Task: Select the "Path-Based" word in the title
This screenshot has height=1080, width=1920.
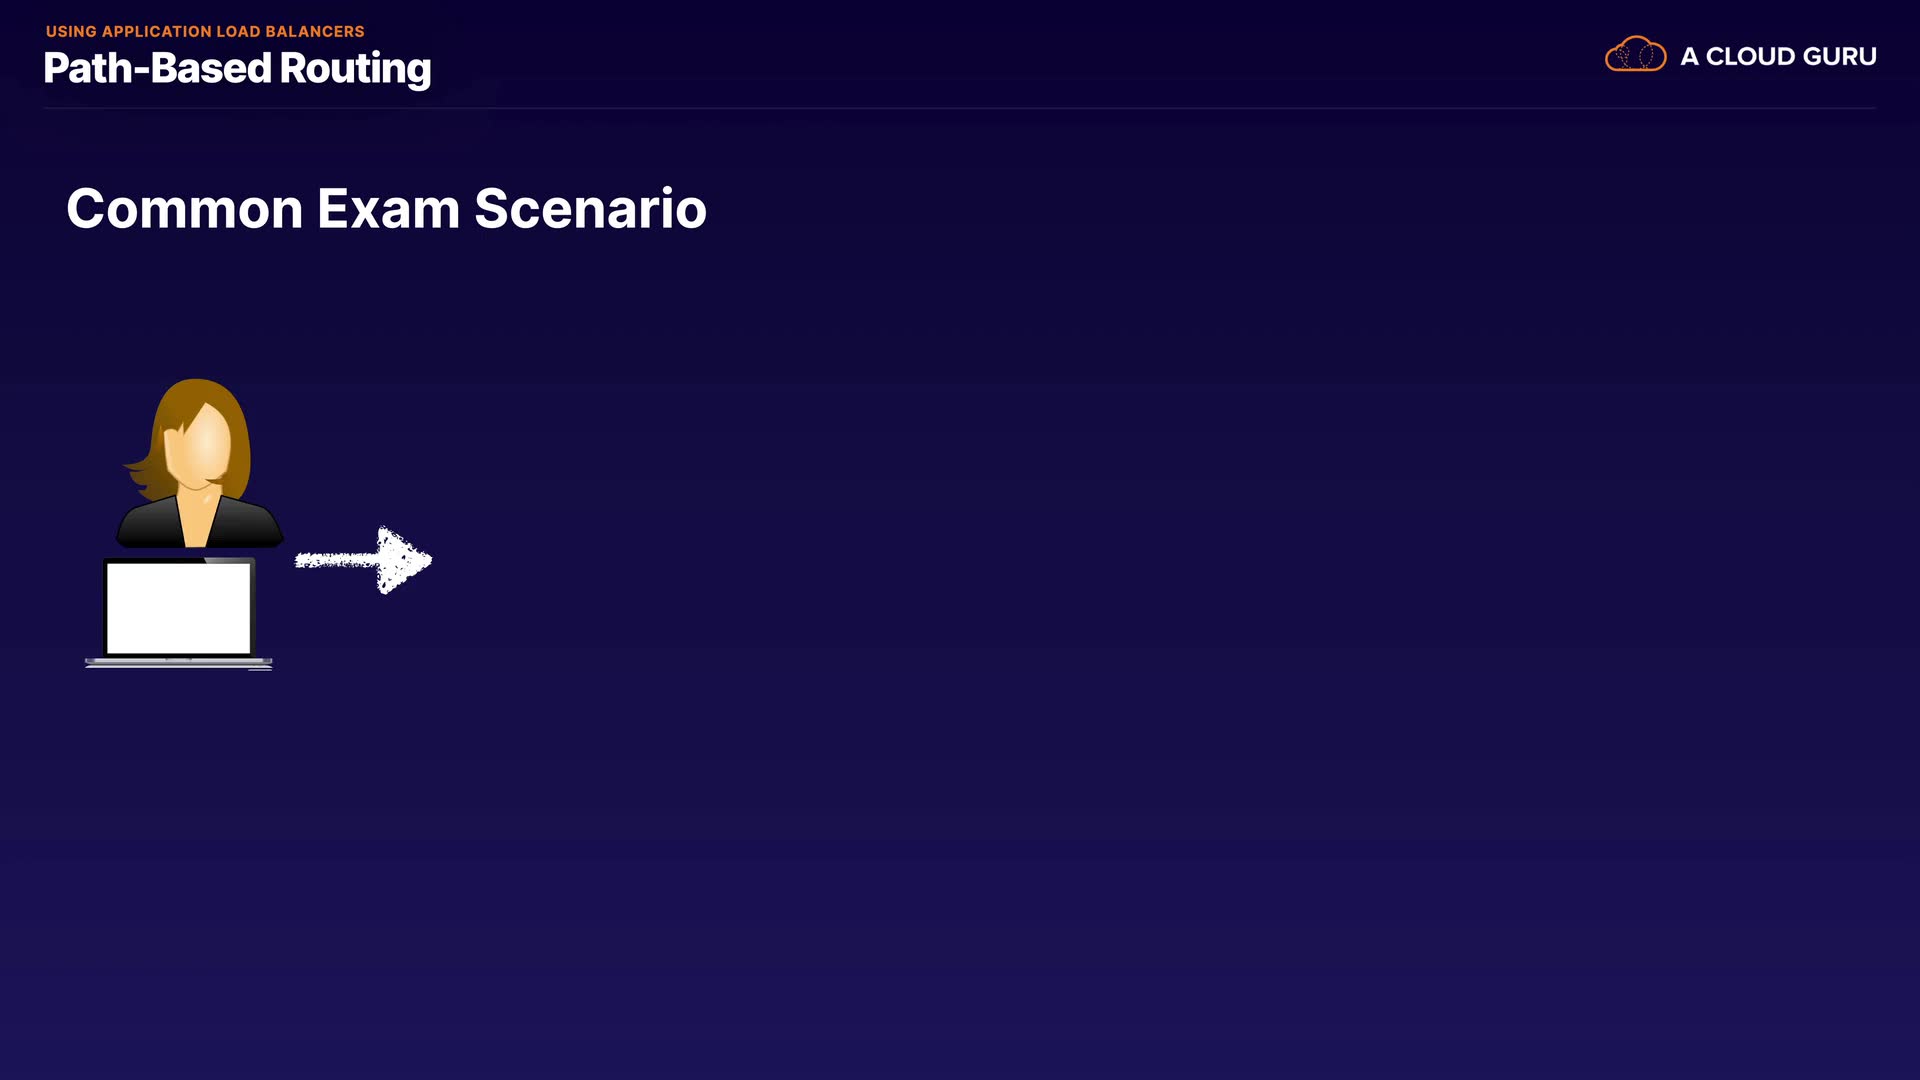Action: point(157,68)
